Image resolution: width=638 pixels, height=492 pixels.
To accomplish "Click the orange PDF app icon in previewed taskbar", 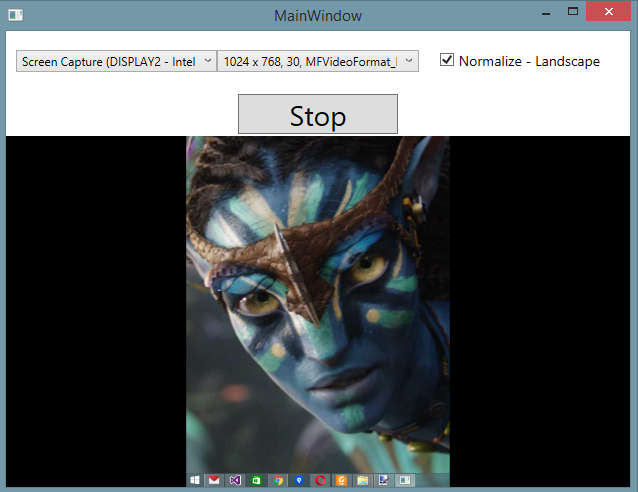I will 342,480.
